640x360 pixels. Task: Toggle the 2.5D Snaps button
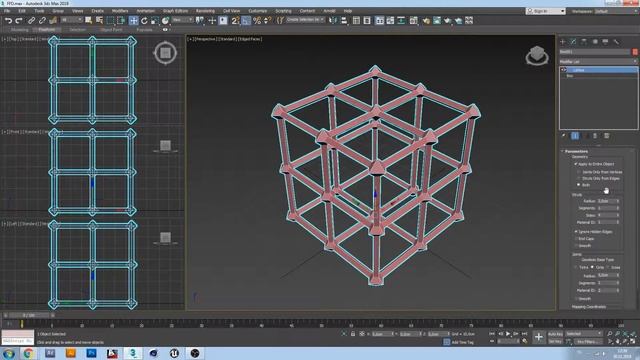click(235, 20)
